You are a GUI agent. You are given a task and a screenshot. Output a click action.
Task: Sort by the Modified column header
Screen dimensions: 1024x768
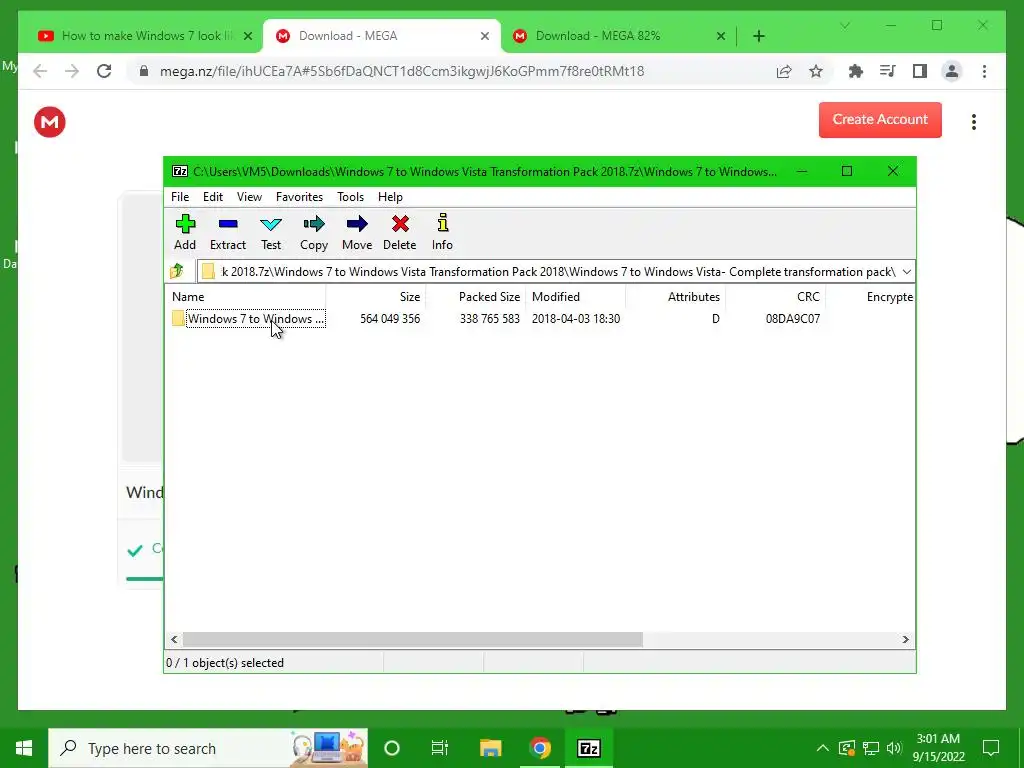click(575, 296)
